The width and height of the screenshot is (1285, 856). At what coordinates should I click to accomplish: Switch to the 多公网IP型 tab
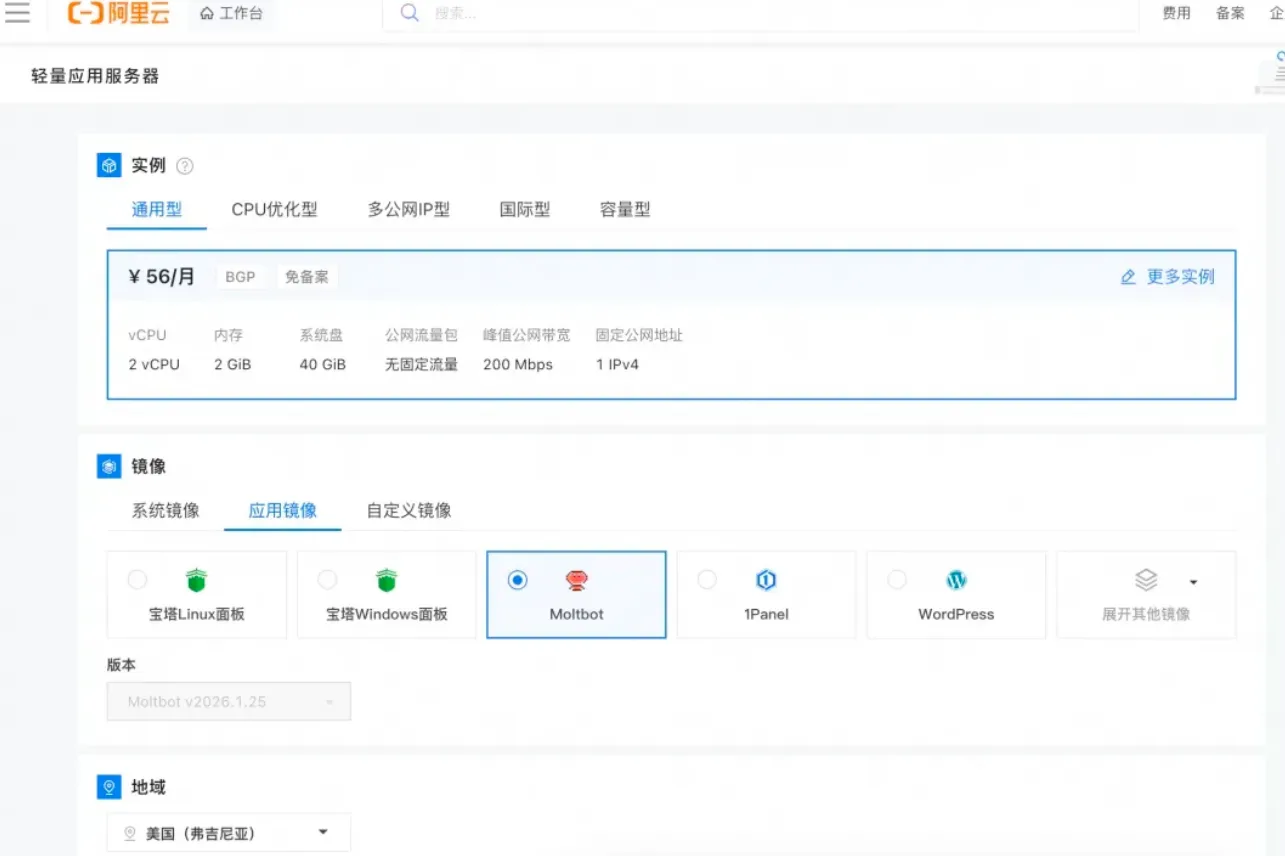tap(409, 210)
